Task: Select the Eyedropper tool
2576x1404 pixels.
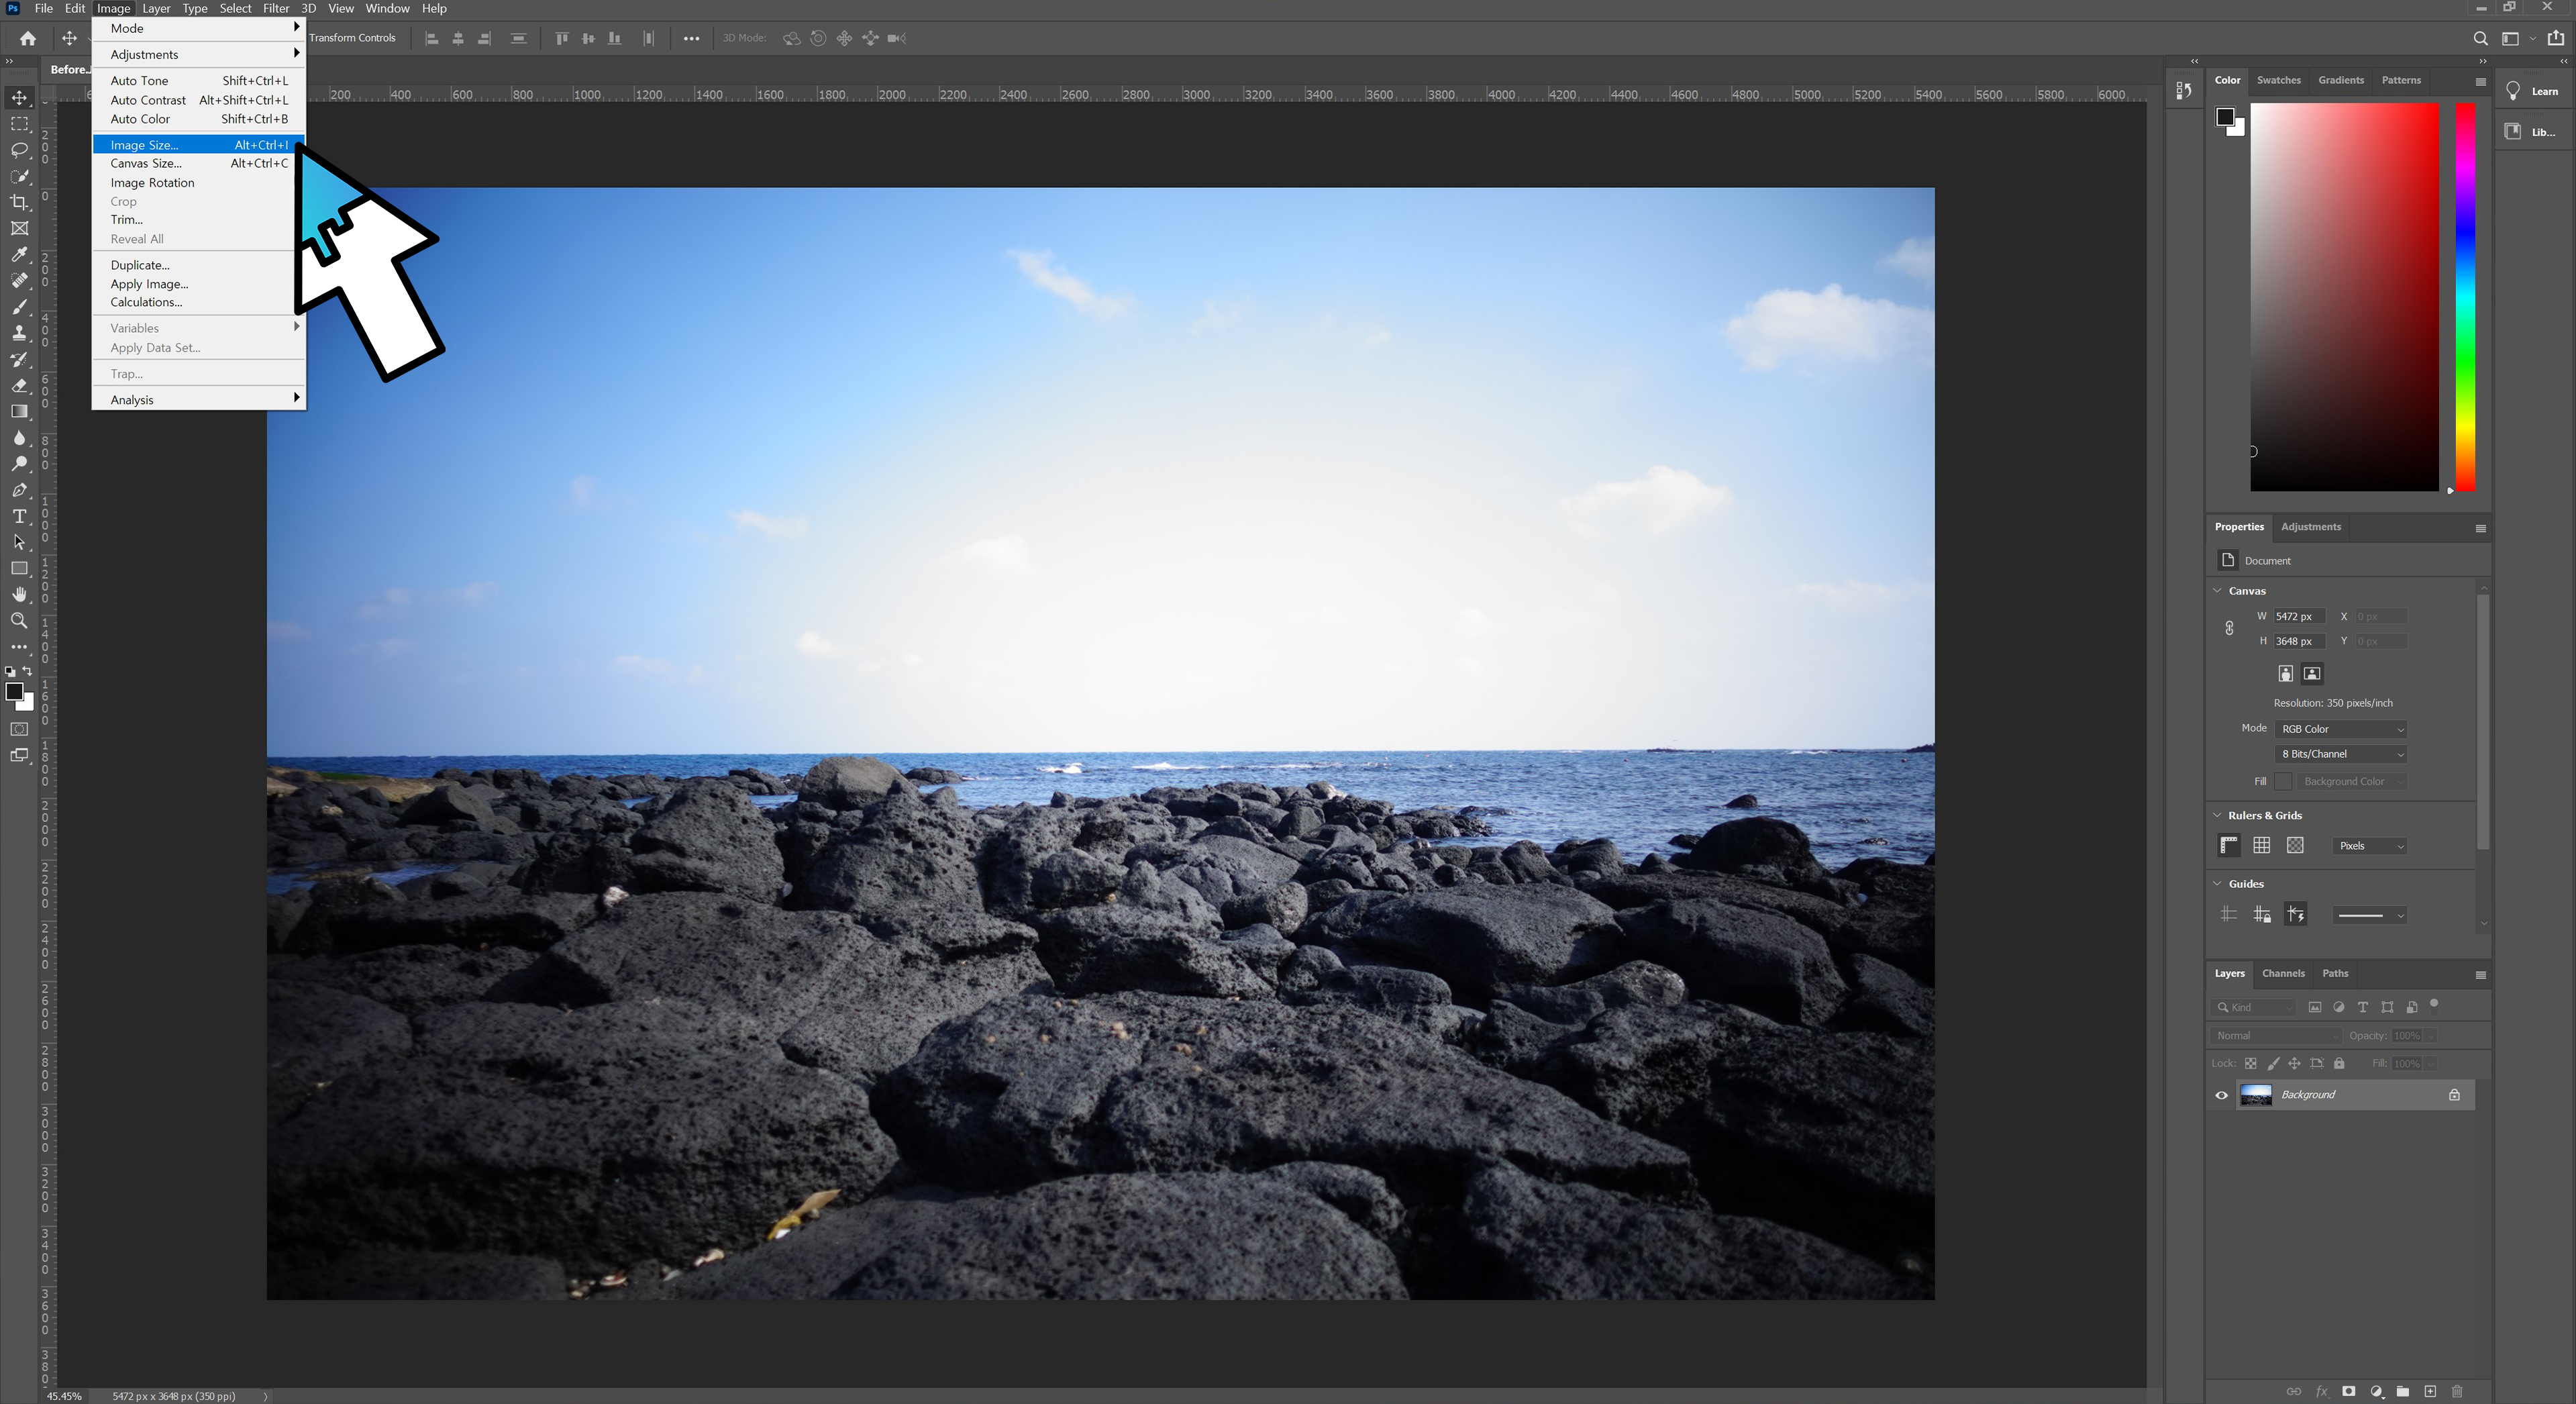Action: (19, 254)
